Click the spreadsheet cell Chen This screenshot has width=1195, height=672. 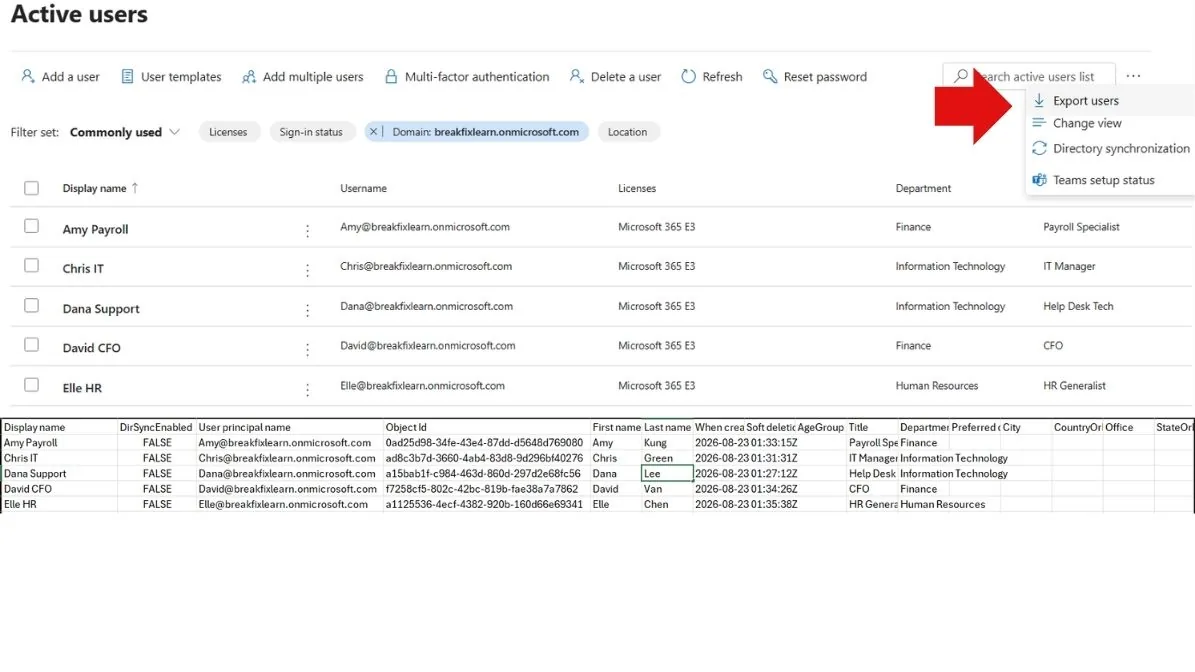(668, 504)
